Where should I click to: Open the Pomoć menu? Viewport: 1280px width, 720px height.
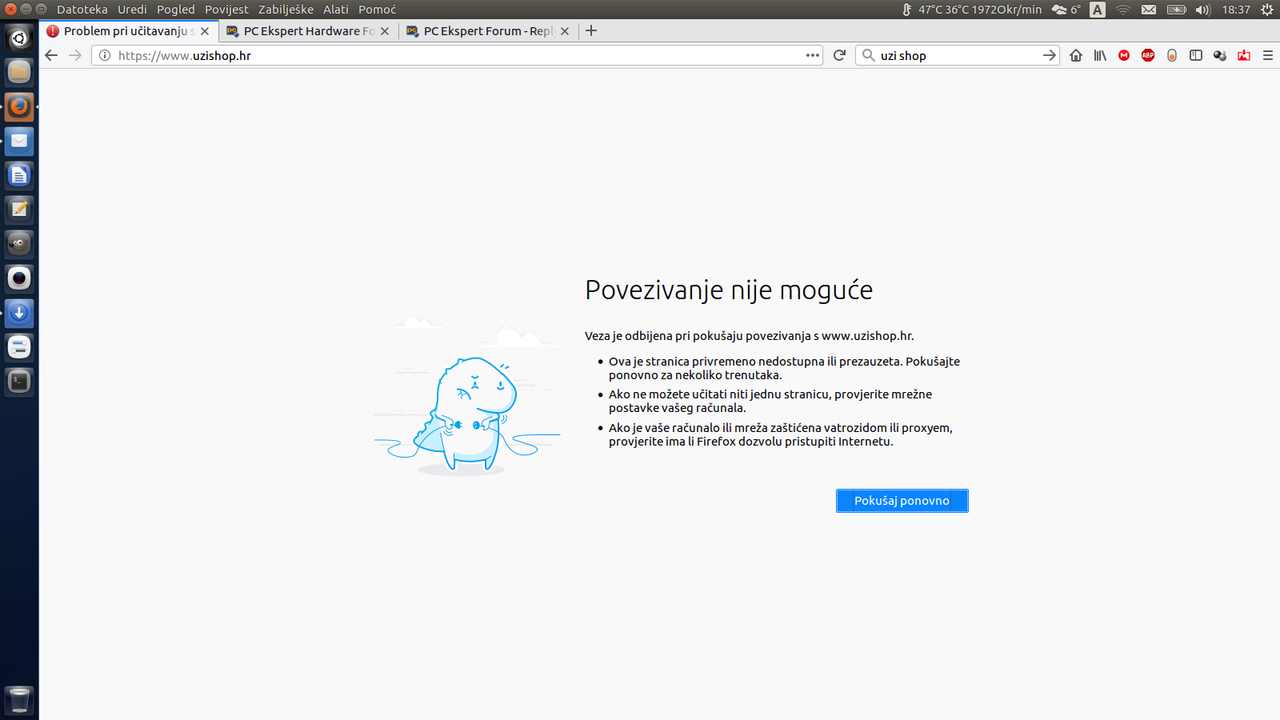click(377, 9)
